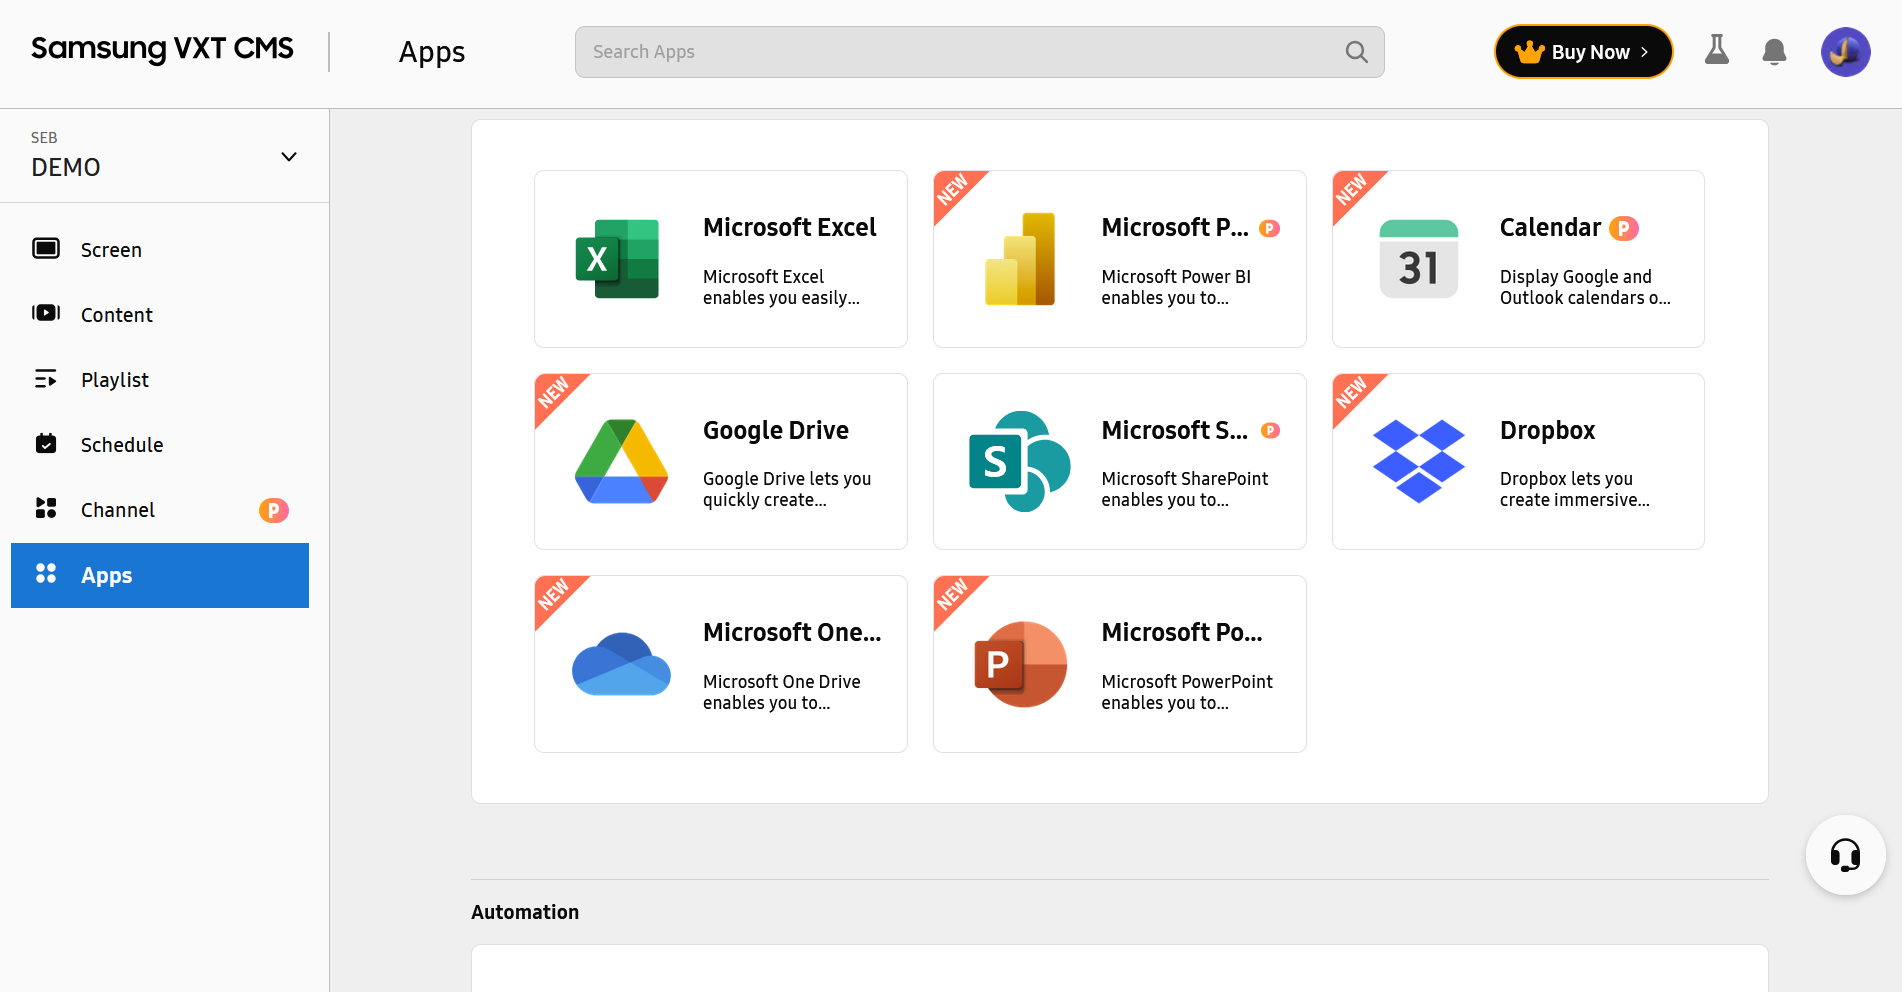Click the Automation section heading

click(x=525, y=912)
